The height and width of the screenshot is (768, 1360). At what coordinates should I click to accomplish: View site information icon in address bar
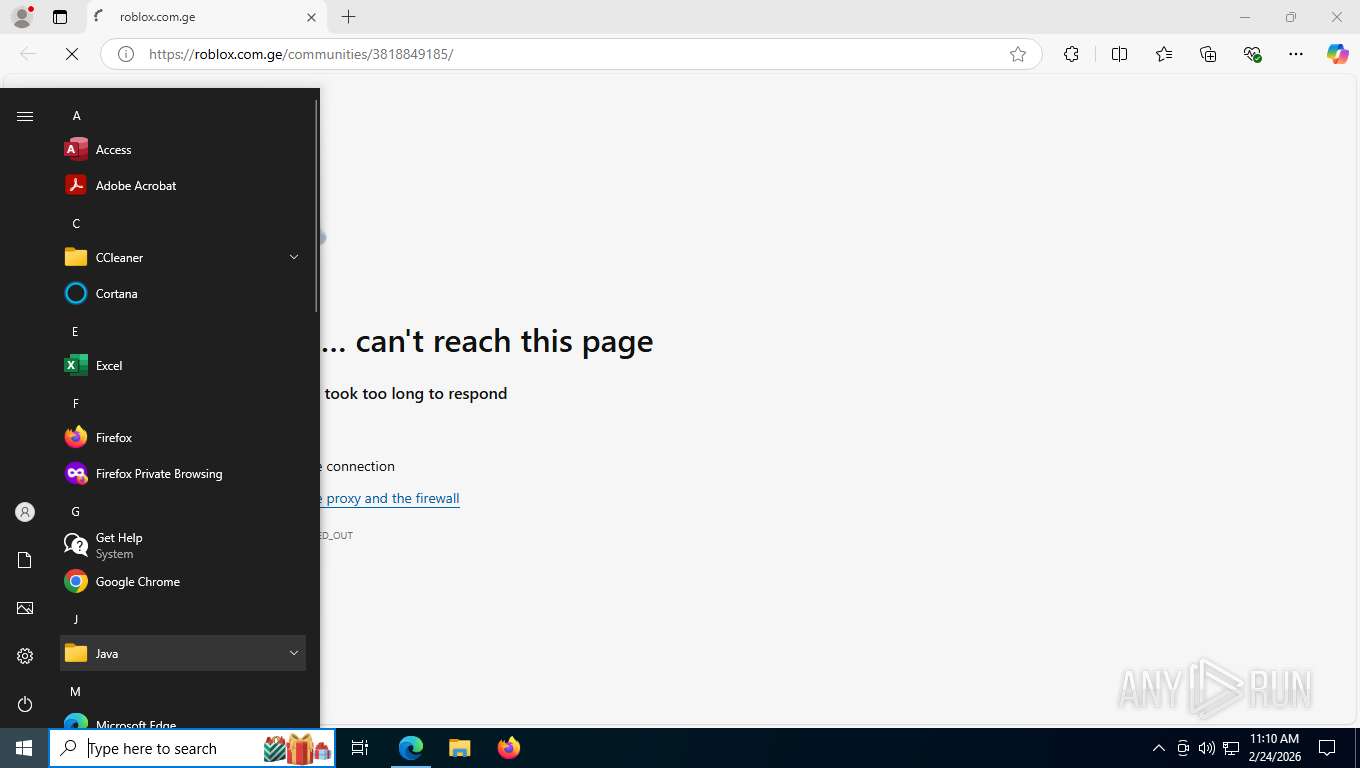tap(126, 54)
